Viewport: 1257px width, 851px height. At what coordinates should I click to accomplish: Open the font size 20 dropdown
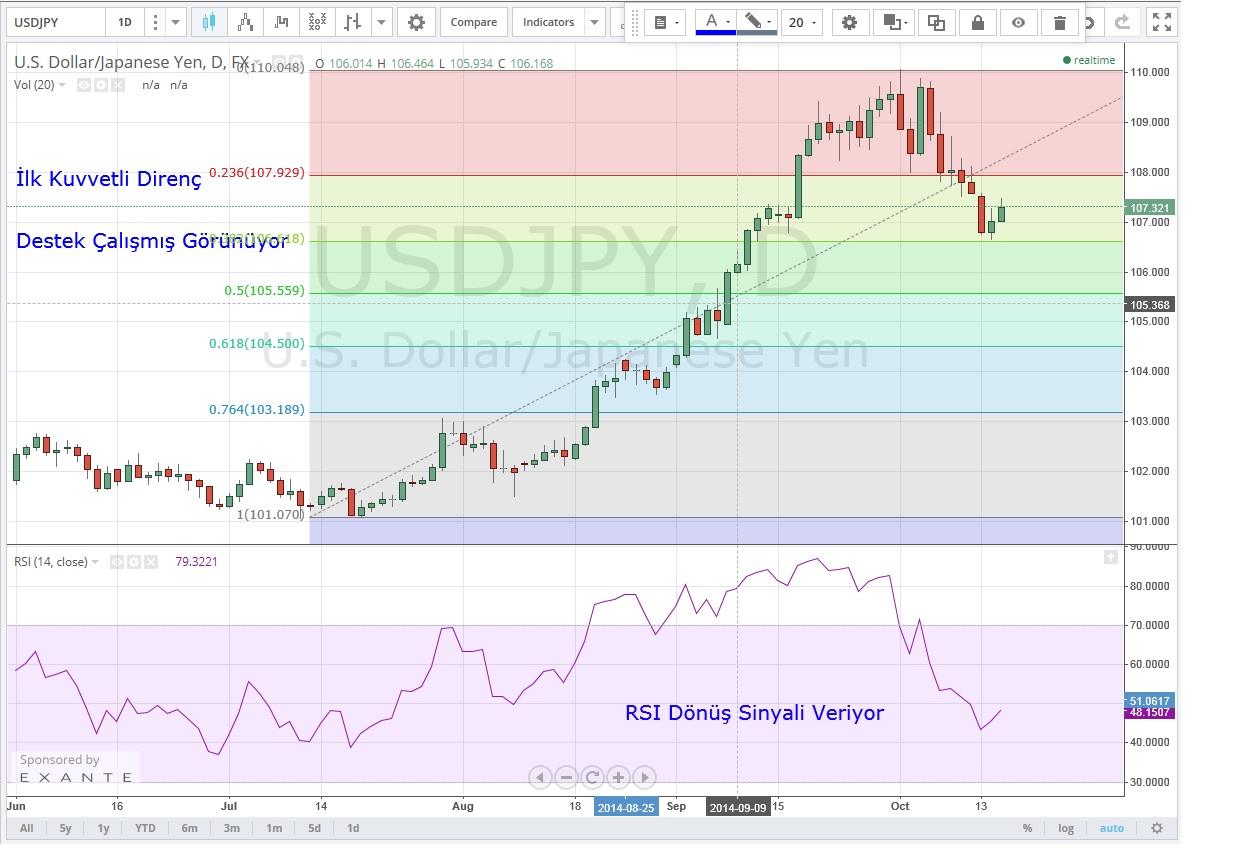click(801, 23)
